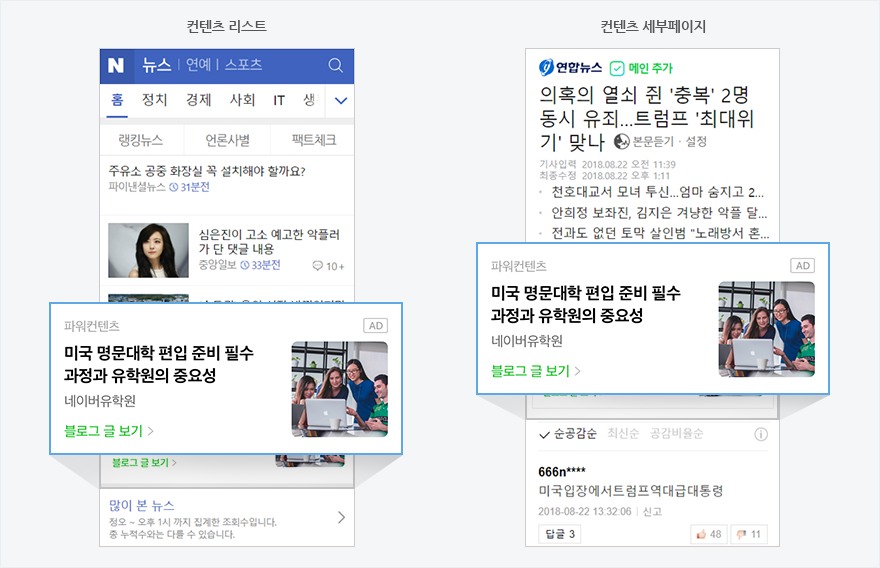Select the 언론사별 sub-tab
This screenshot has width=880, height=568.
point(227,140)
